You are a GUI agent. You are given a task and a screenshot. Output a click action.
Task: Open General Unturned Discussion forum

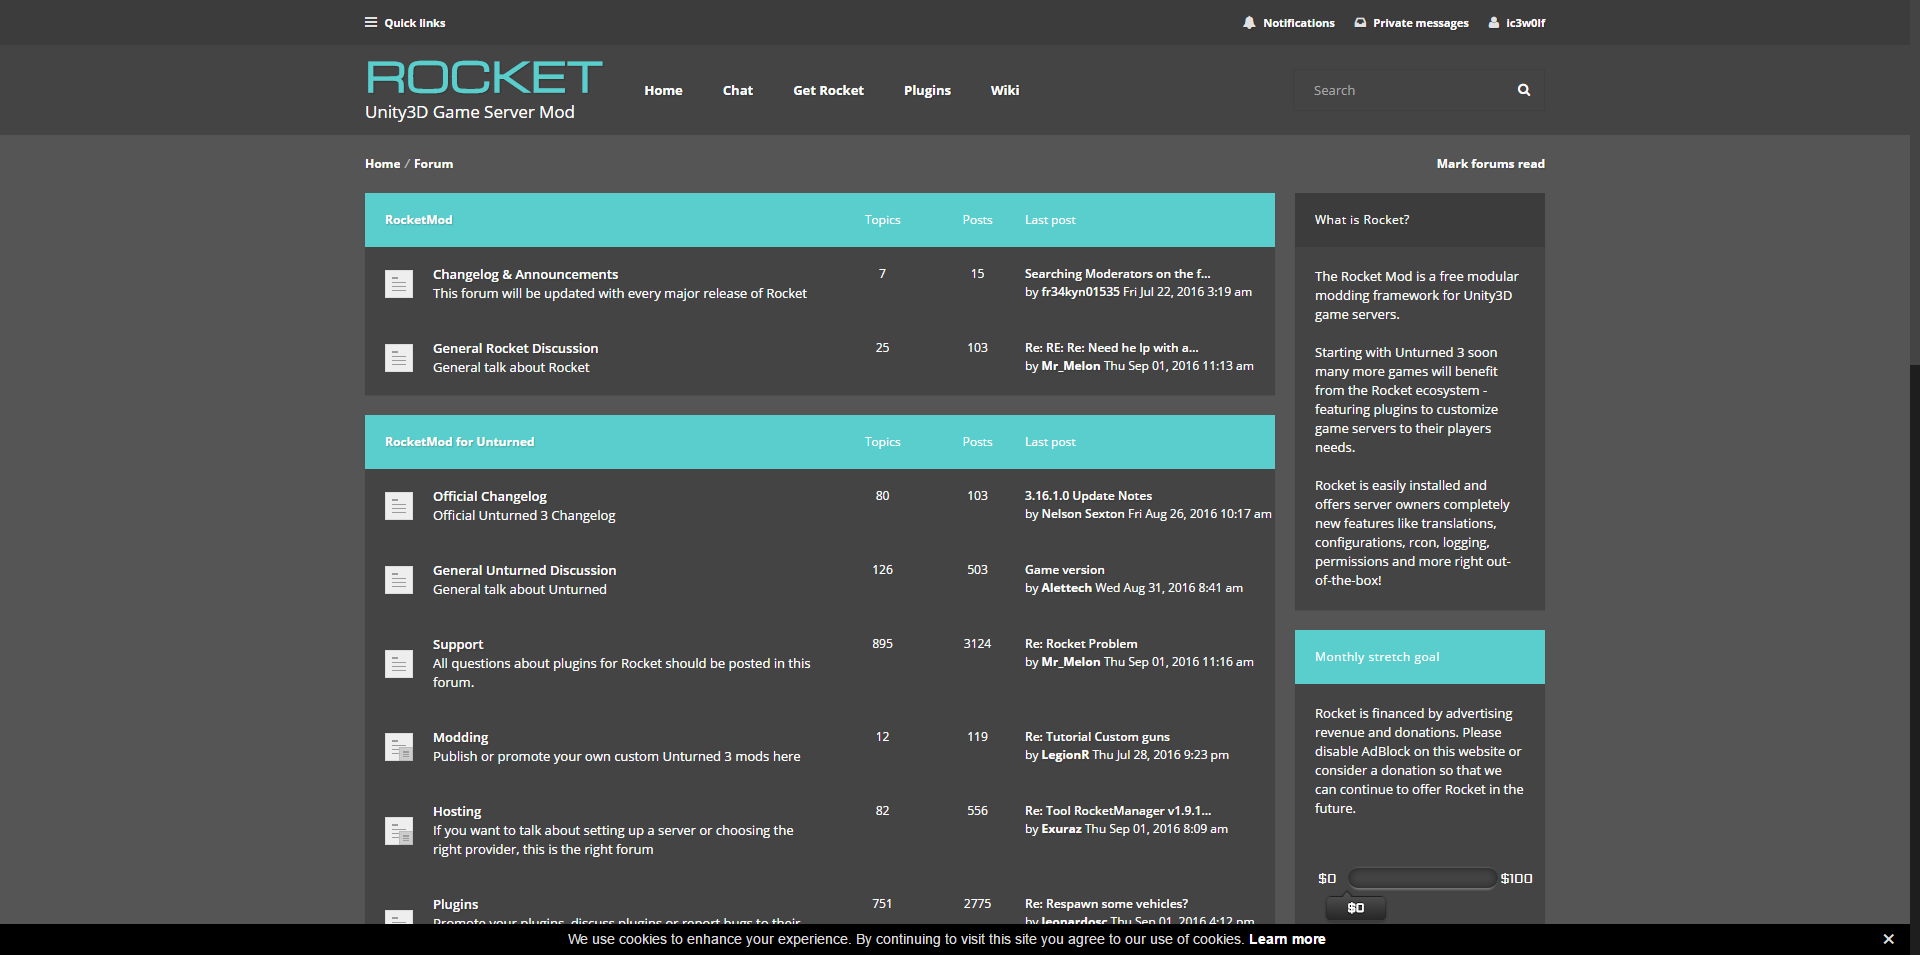(x=524, y=570)
